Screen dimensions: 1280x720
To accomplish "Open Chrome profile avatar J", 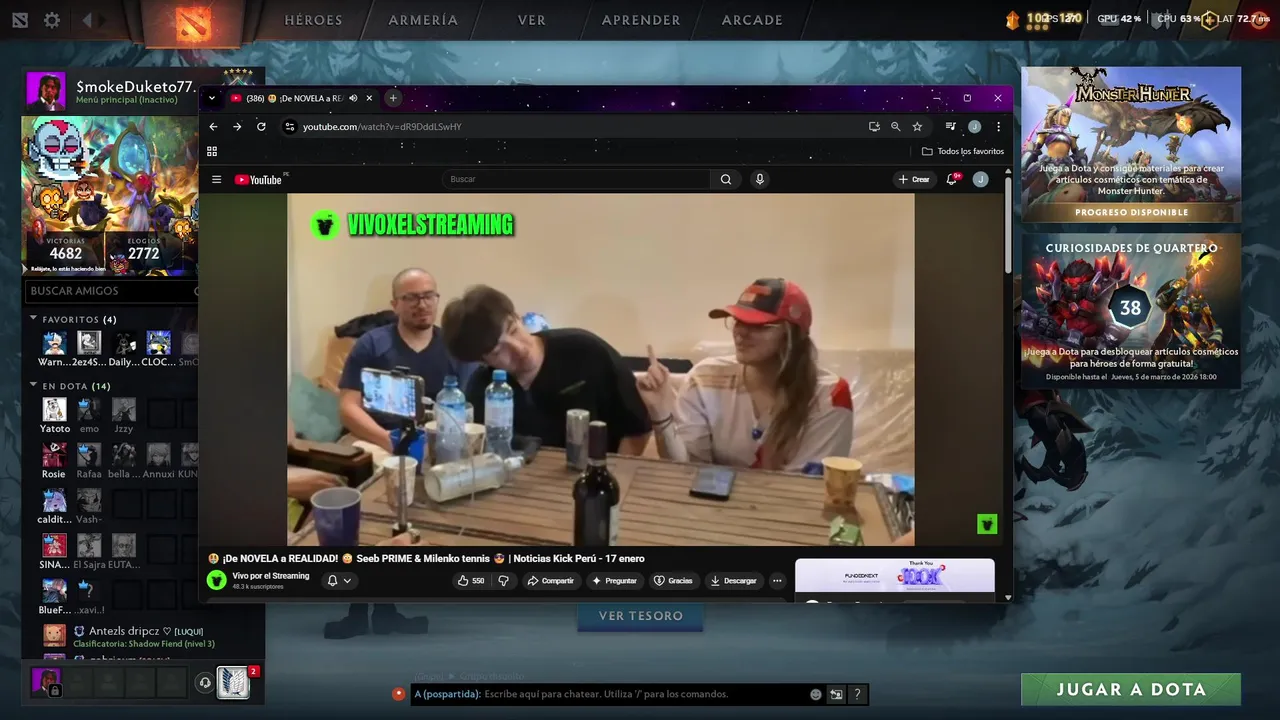I will (x=974, y=127).
